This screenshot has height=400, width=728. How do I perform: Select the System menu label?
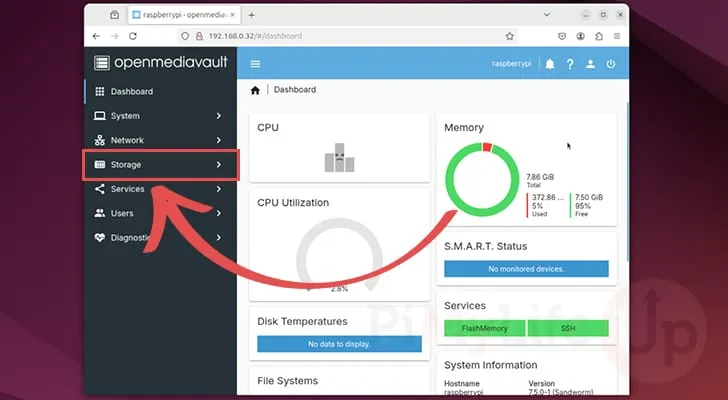[x=125, y=116]
